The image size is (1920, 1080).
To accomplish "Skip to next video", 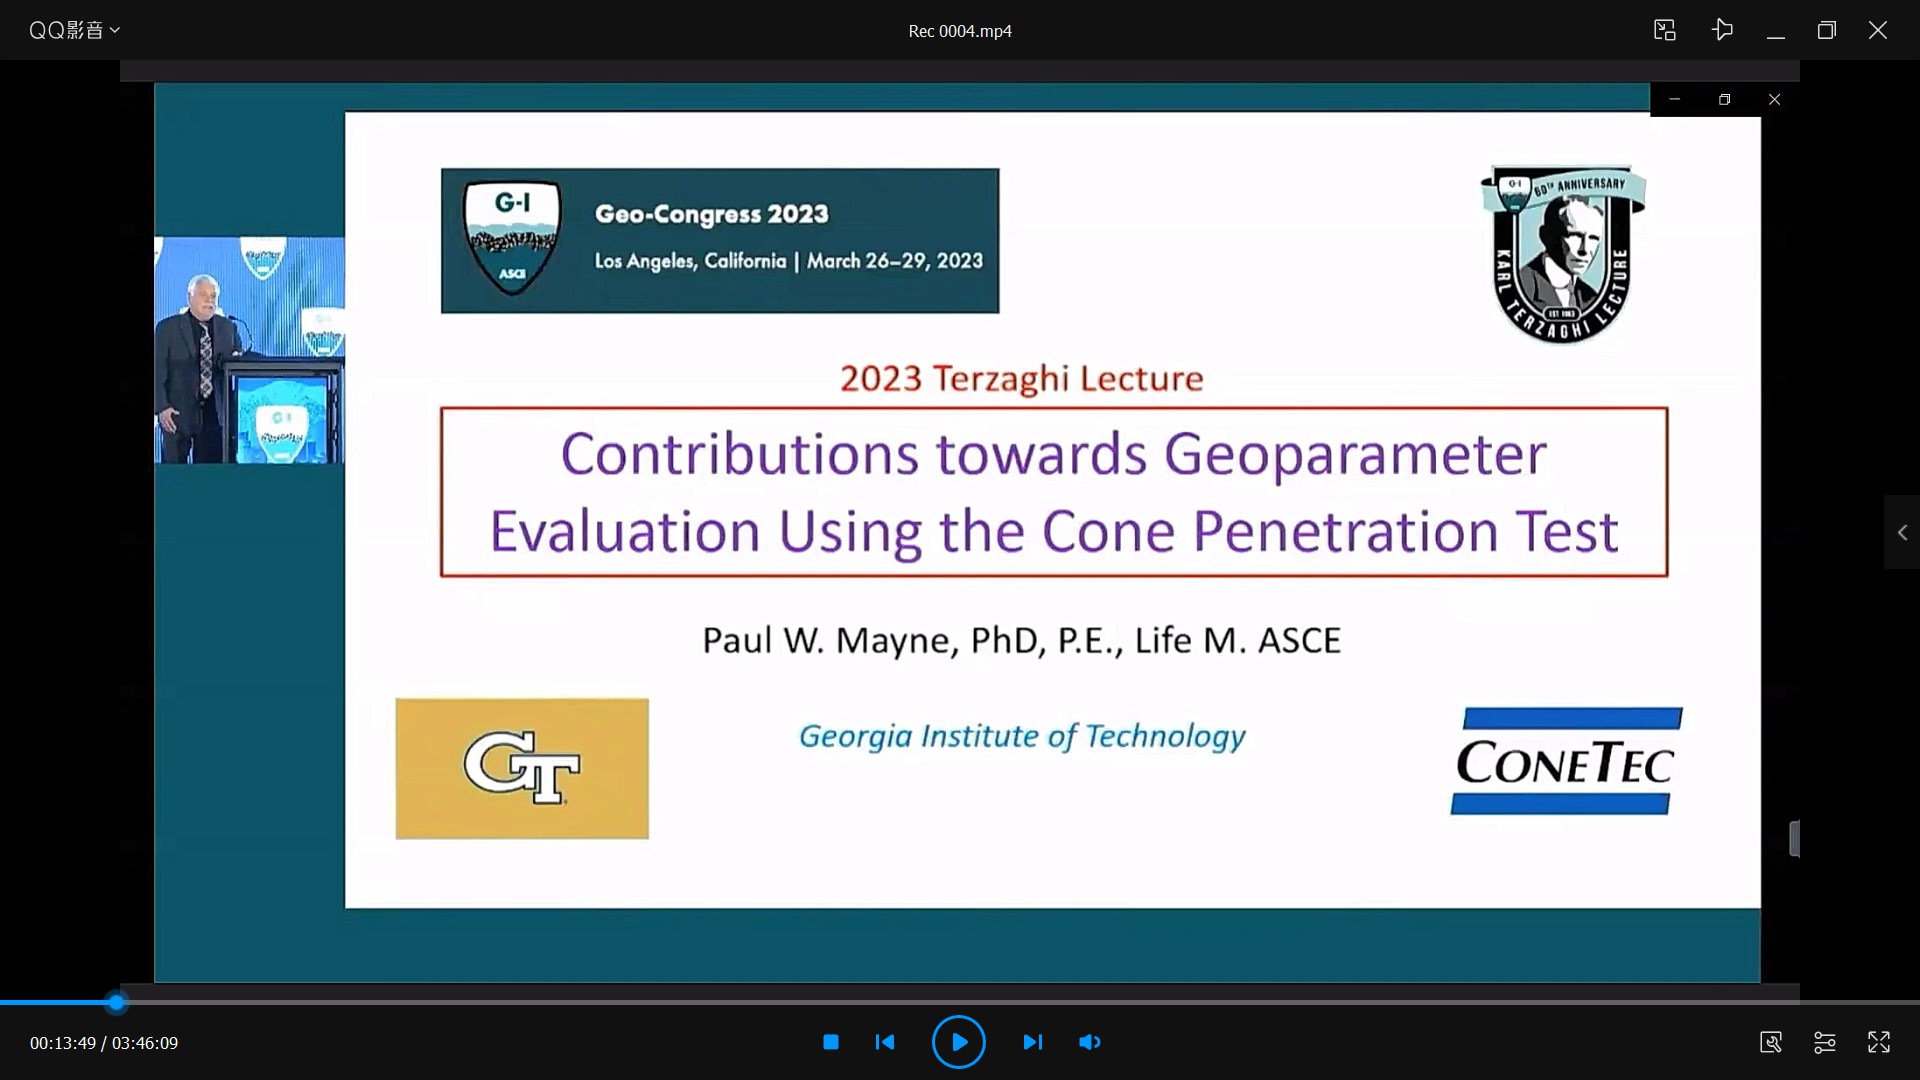I will point(1032,1042).
